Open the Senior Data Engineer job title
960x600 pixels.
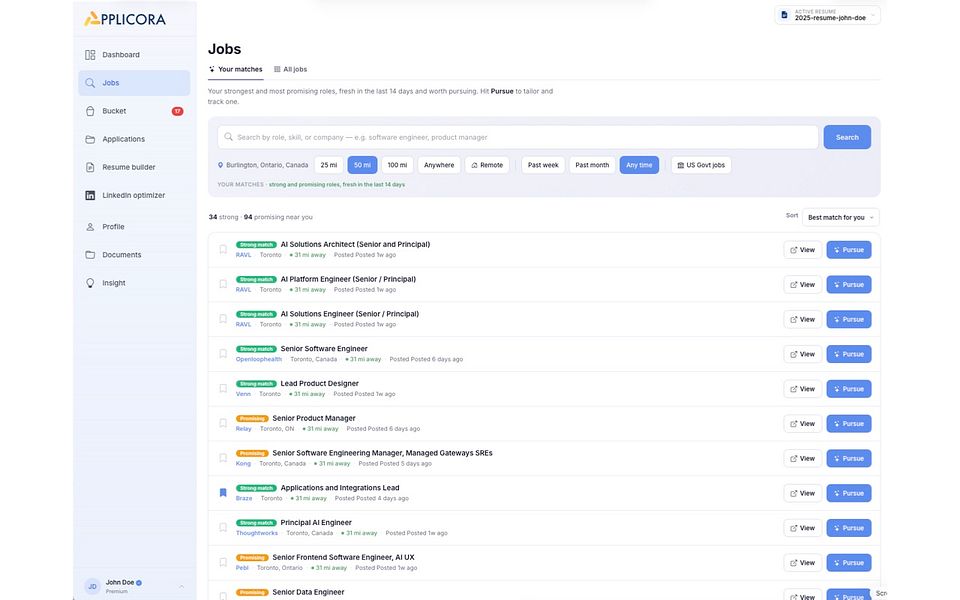point(308,592)
